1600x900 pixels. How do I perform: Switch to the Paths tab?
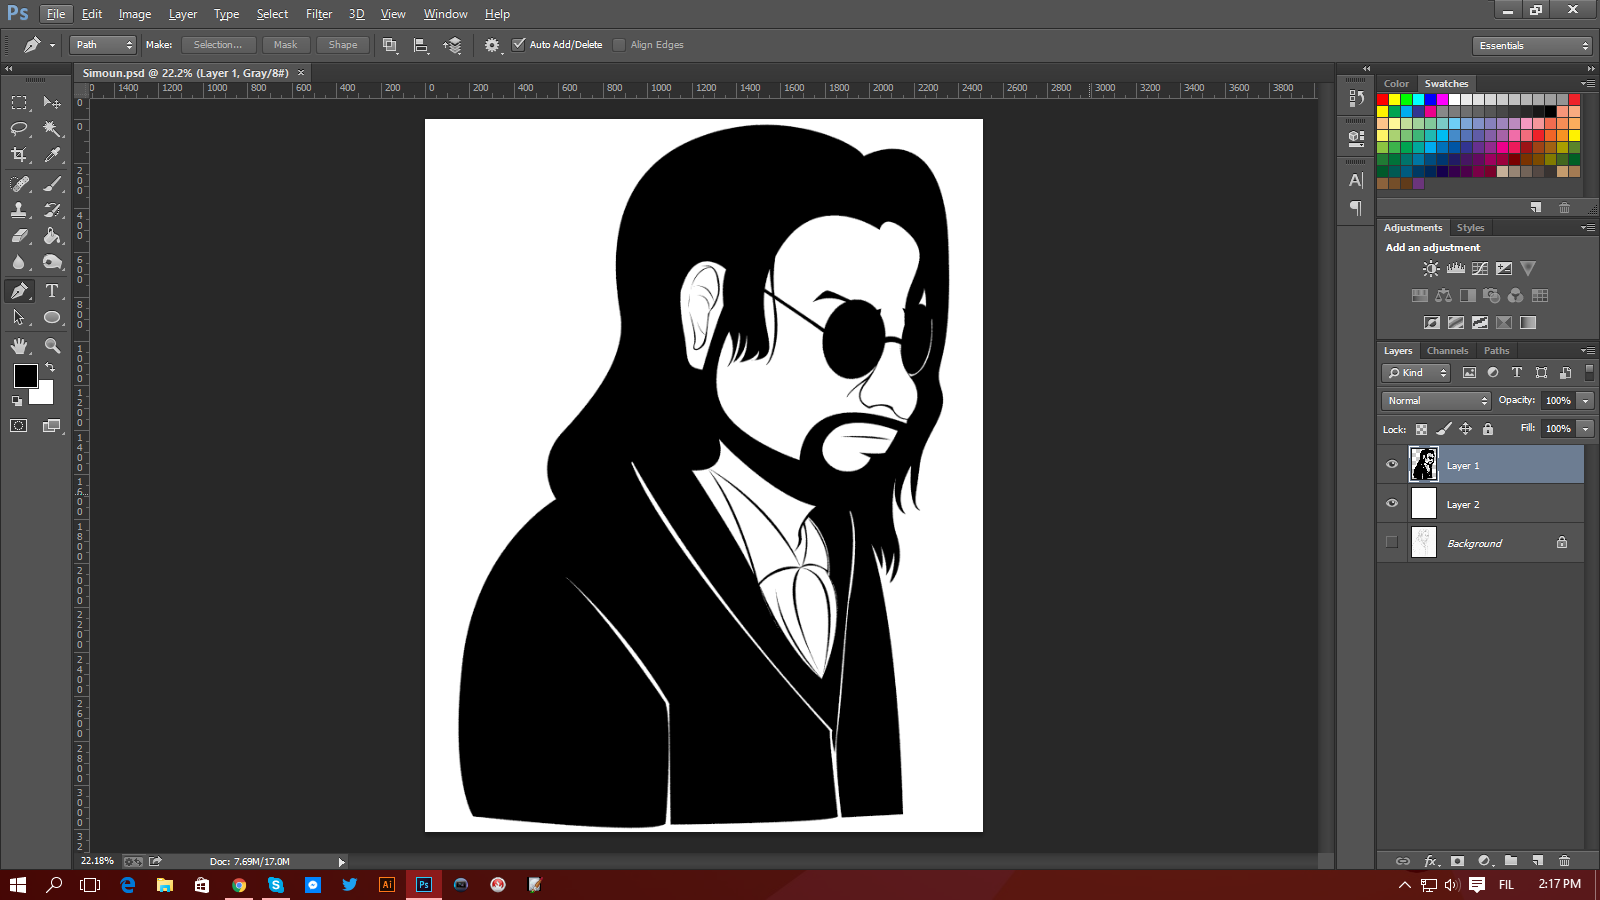pyautogui.click(x=1496, y=351)
